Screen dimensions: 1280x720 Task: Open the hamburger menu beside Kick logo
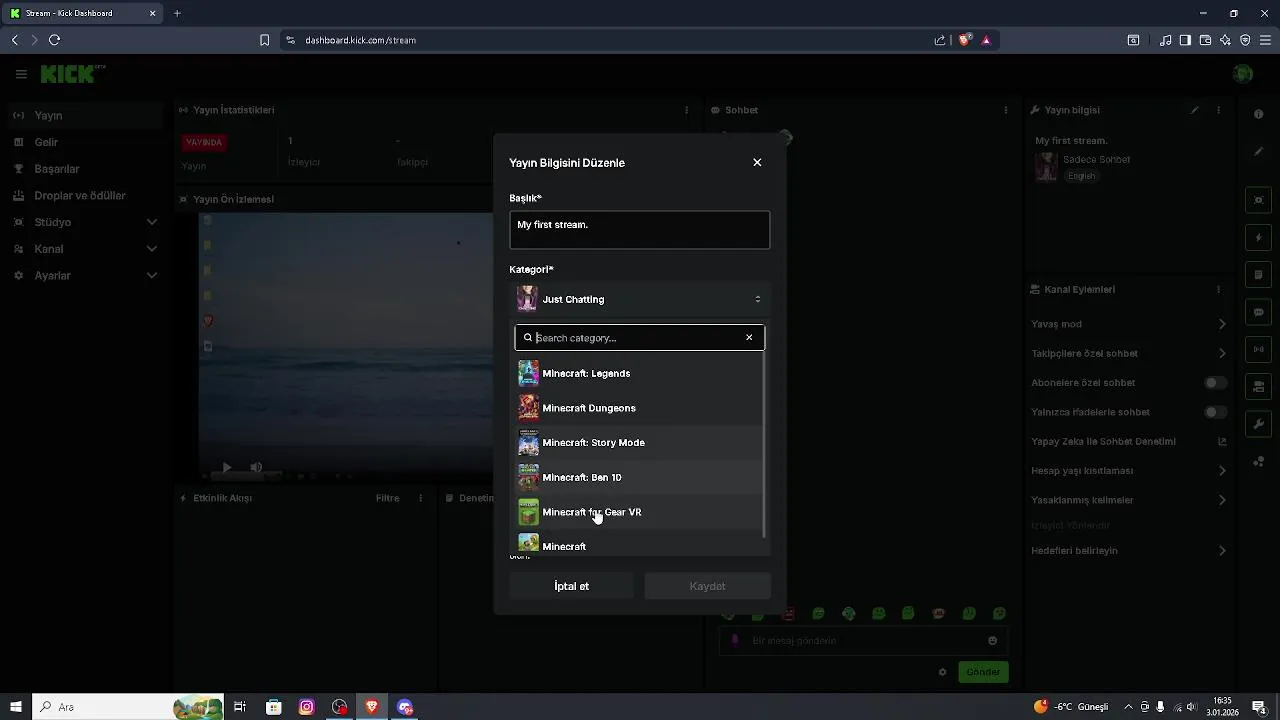tap(21, 74)
